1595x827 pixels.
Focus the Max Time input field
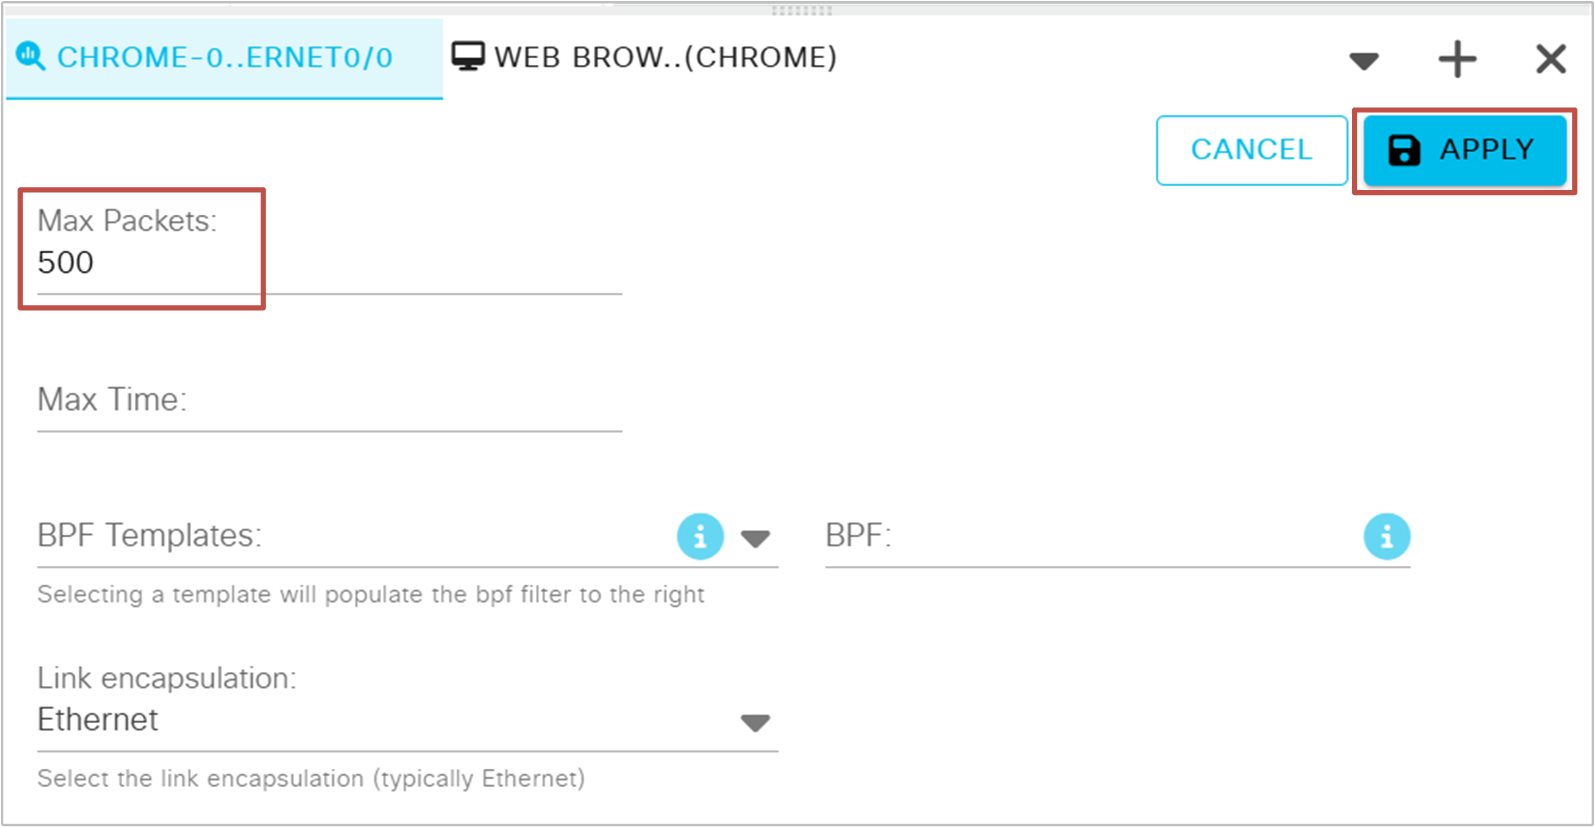click(x=329, y=400)
